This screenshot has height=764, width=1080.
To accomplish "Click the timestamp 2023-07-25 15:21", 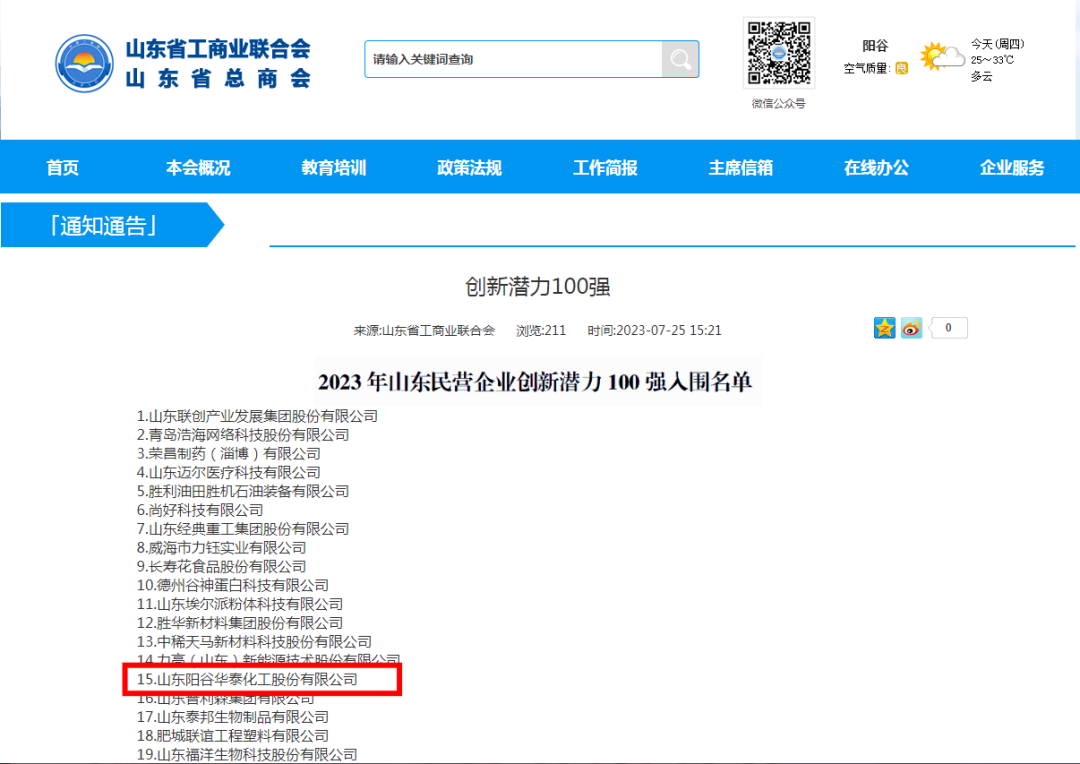I will point(668,331).
